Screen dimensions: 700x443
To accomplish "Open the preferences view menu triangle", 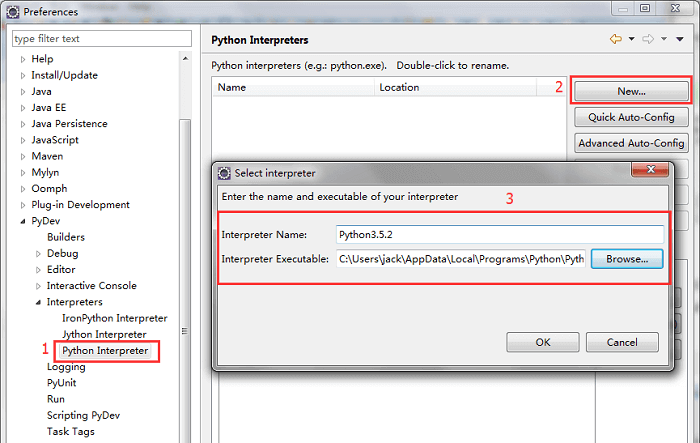I will 679,40.
